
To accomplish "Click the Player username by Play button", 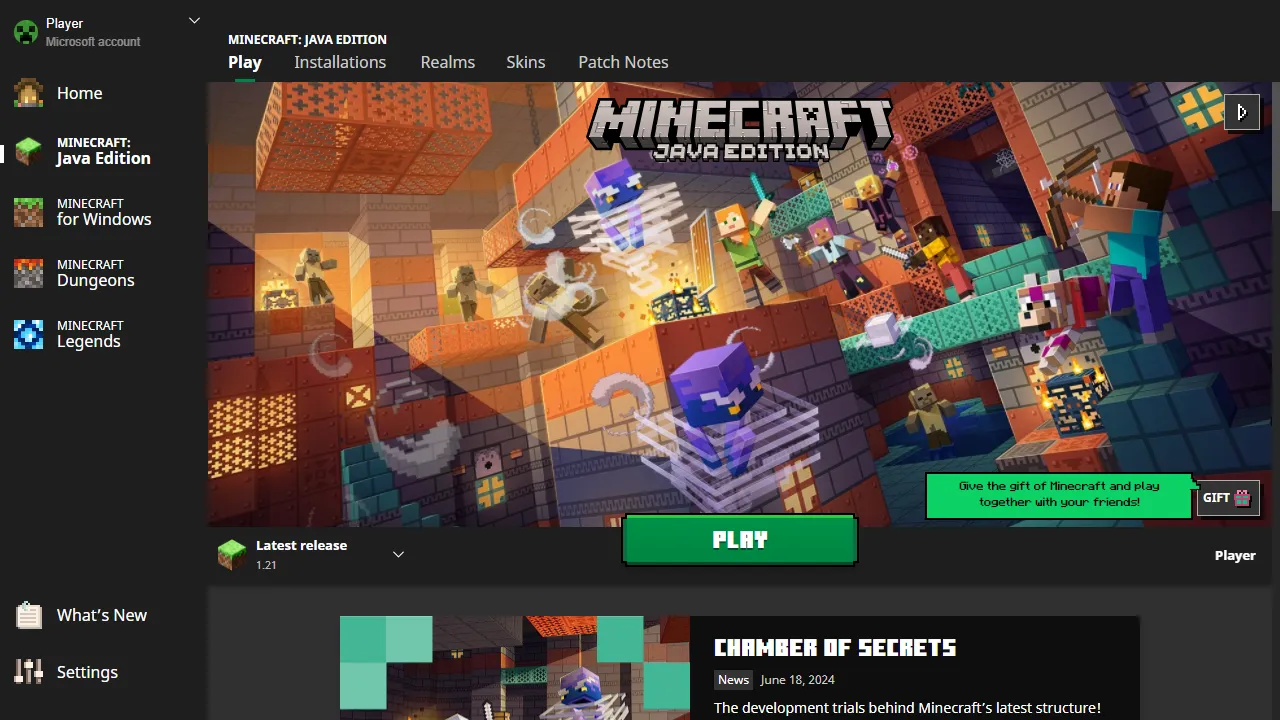I will tap(1235, 555).
